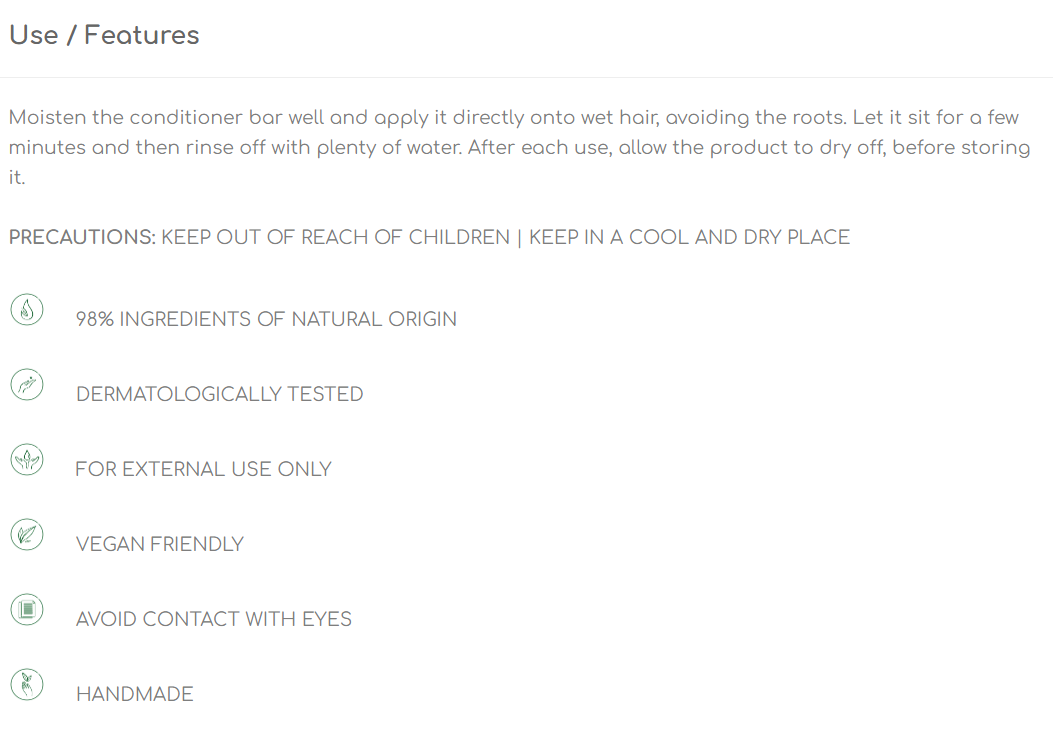The width and height of the screenshot is (1053, 739).
Task: Click the dermatologically tested hand icon
Action: 27,385
